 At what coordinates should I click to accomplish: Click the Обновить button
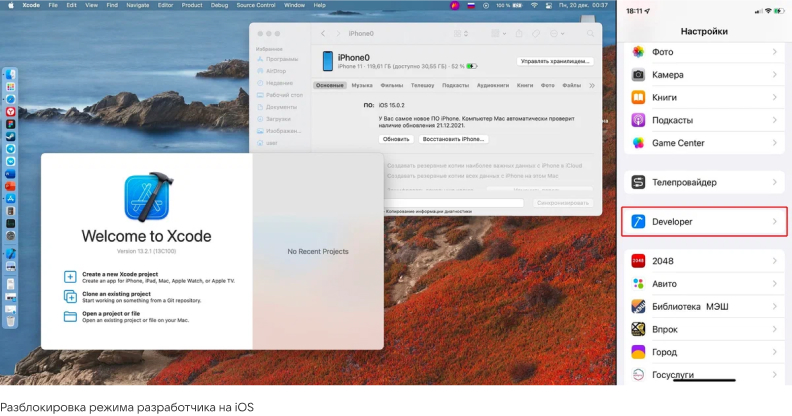(396, 139)
